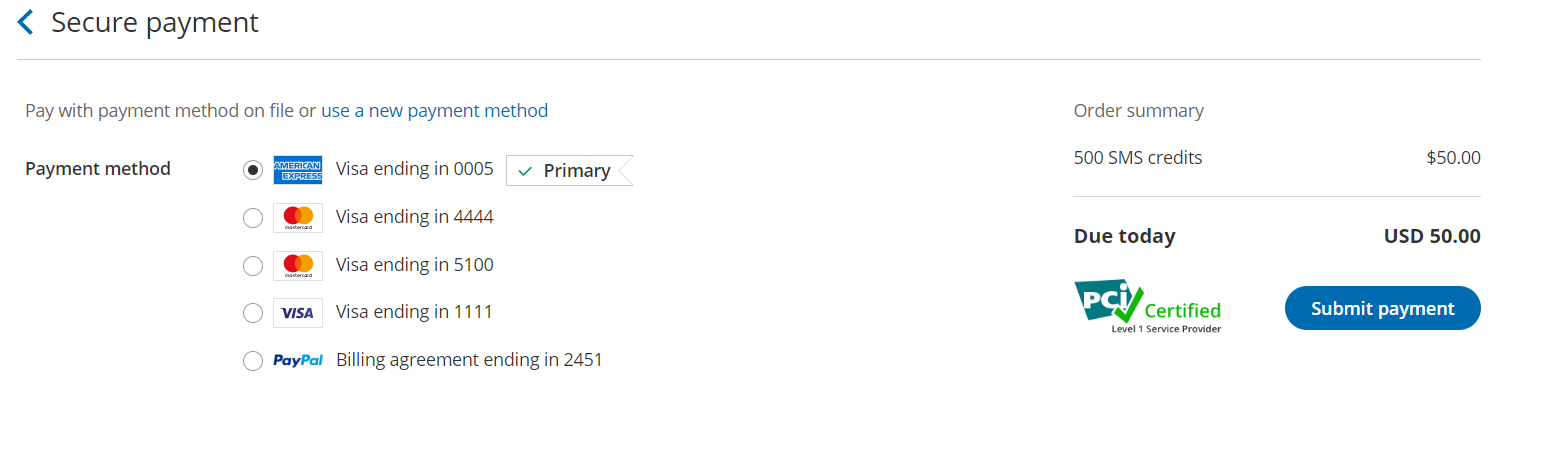The height and width of the screenshot is (455, 1541).
Task: Click the 'Secure payment' page heading
Action: click(155, 22)
